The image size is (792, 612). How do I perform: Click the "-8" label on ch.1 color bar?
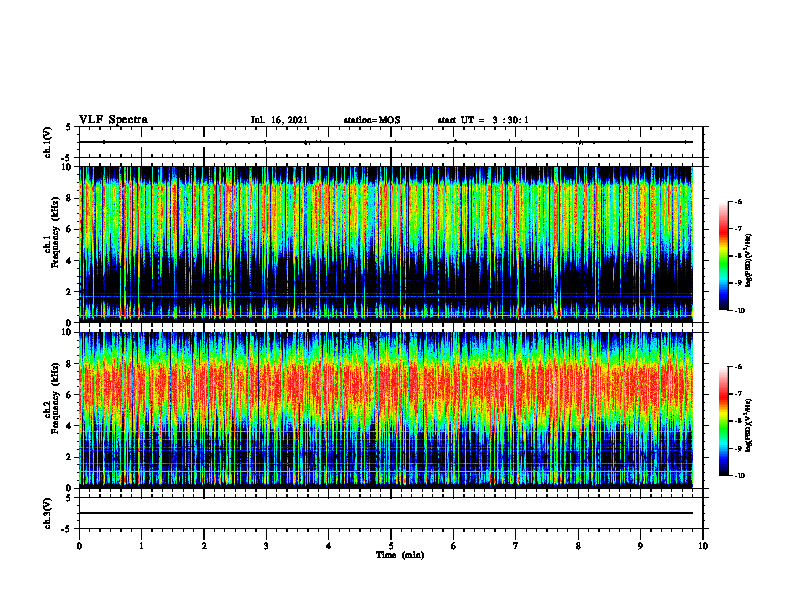(739, 256)
